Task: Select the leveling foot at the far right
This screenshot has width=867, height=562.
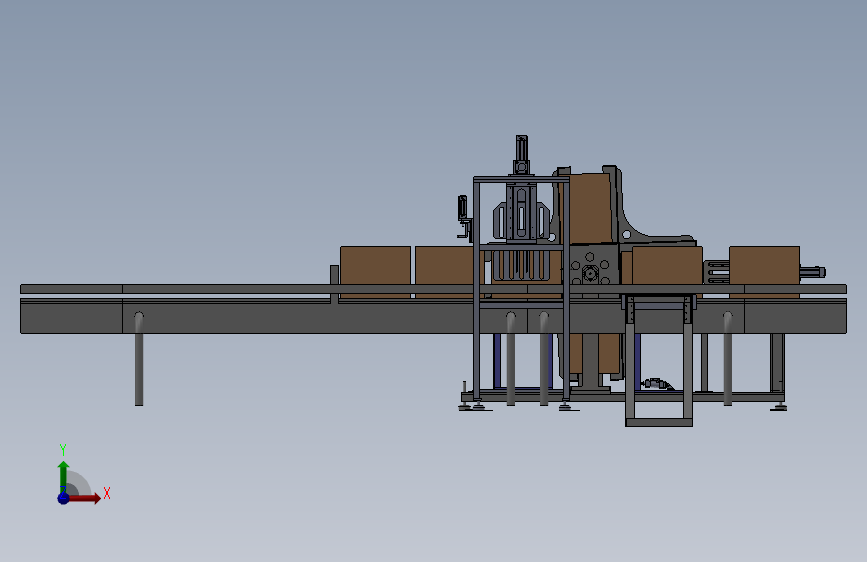Action: 779,407
